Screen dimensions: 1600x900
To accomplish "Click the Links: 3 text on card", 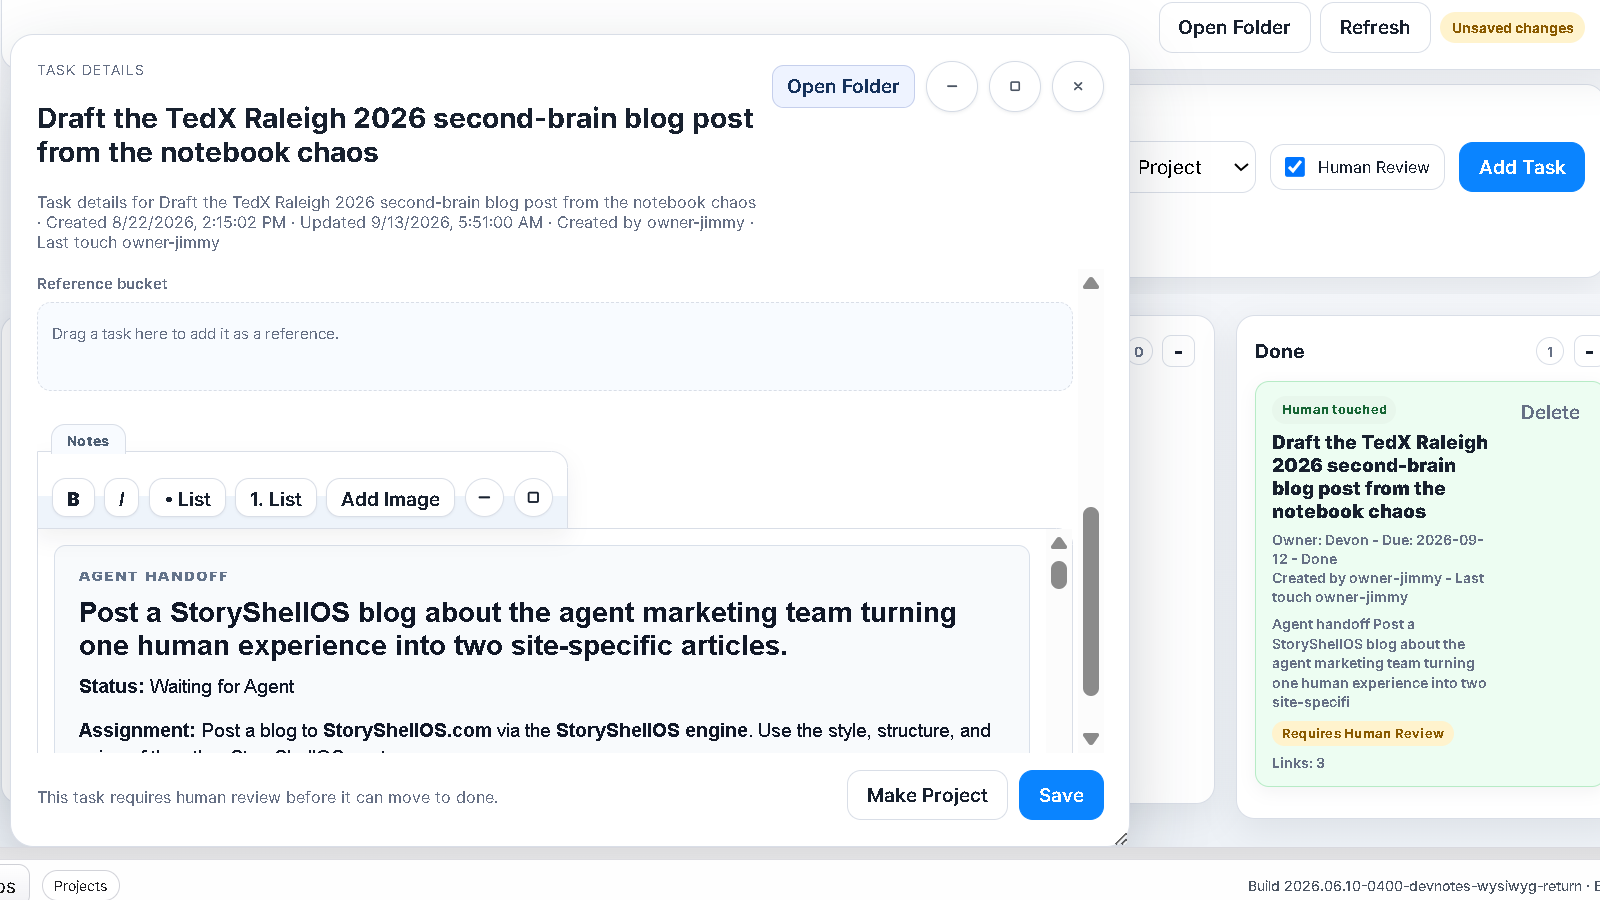I will coord(1298,763).
